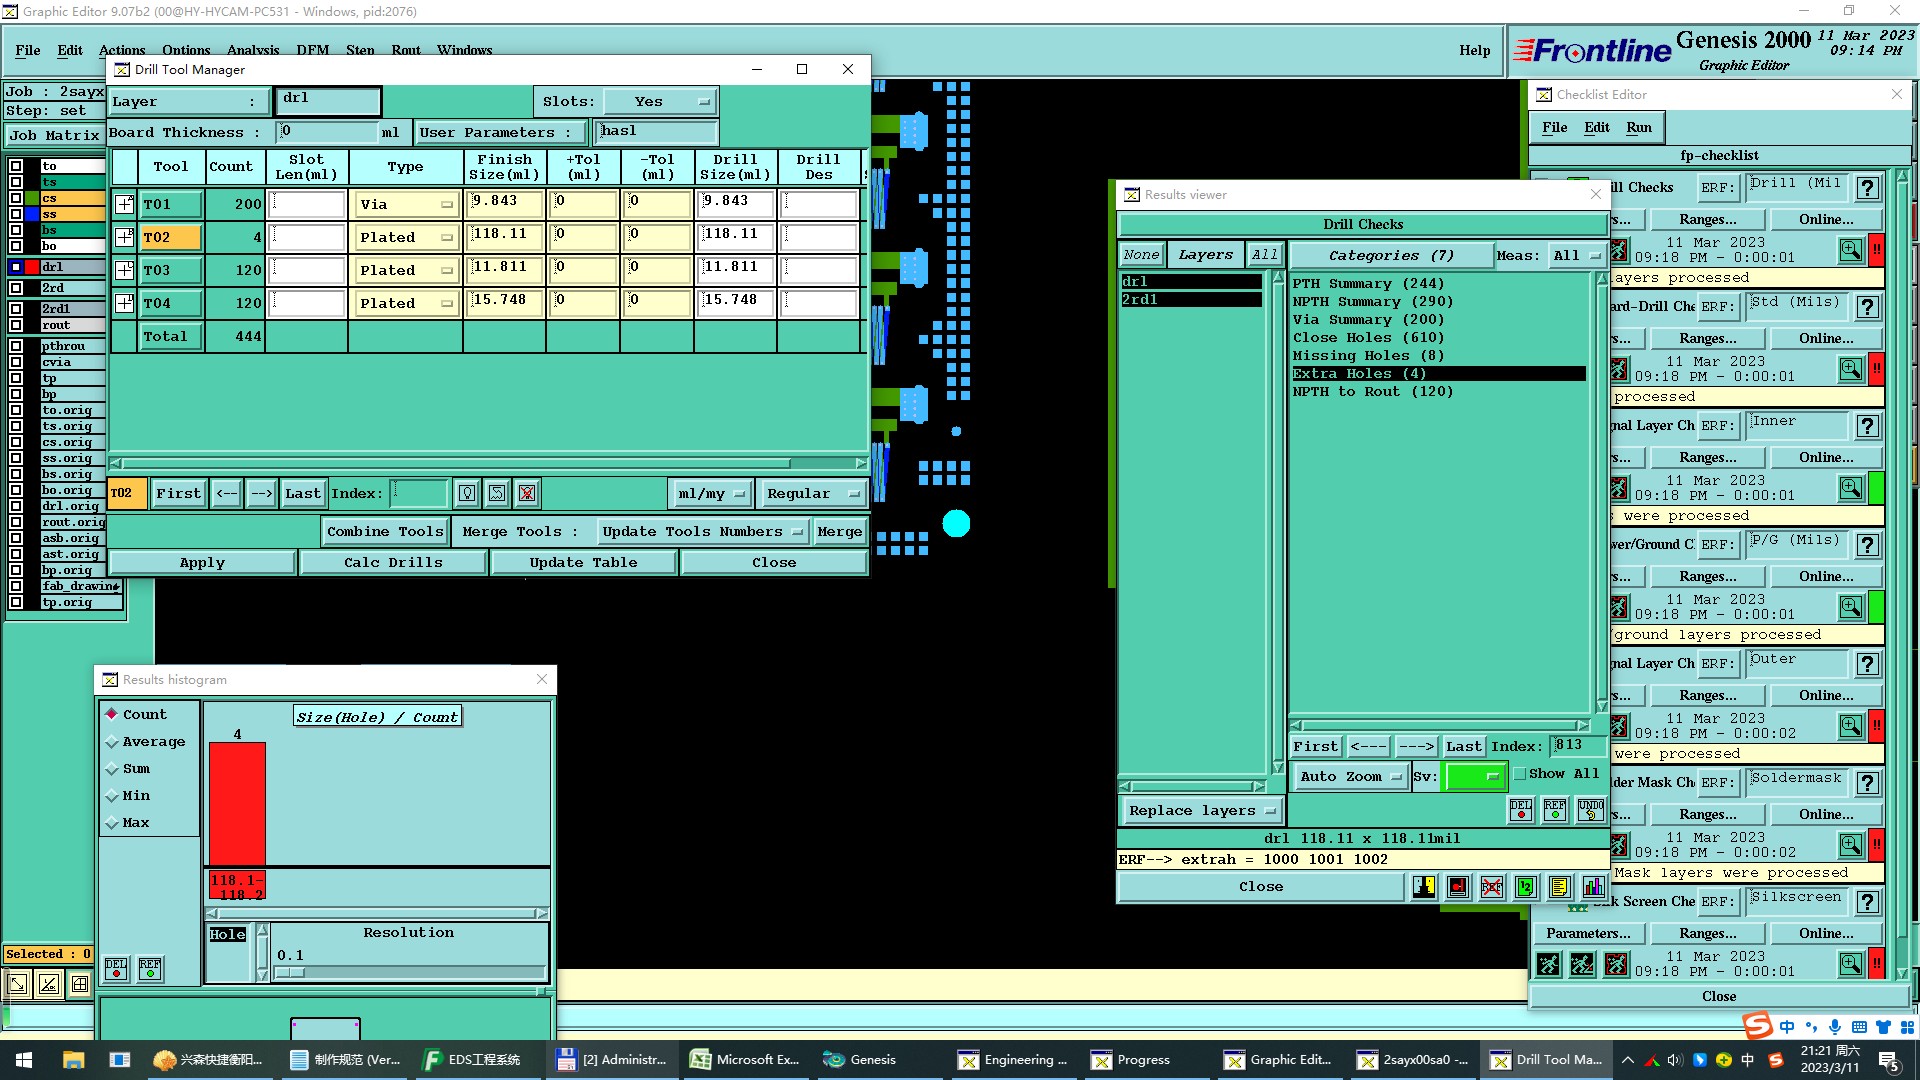Enable Show All checkbox in Results viewer

click(x=1520, y=774)
